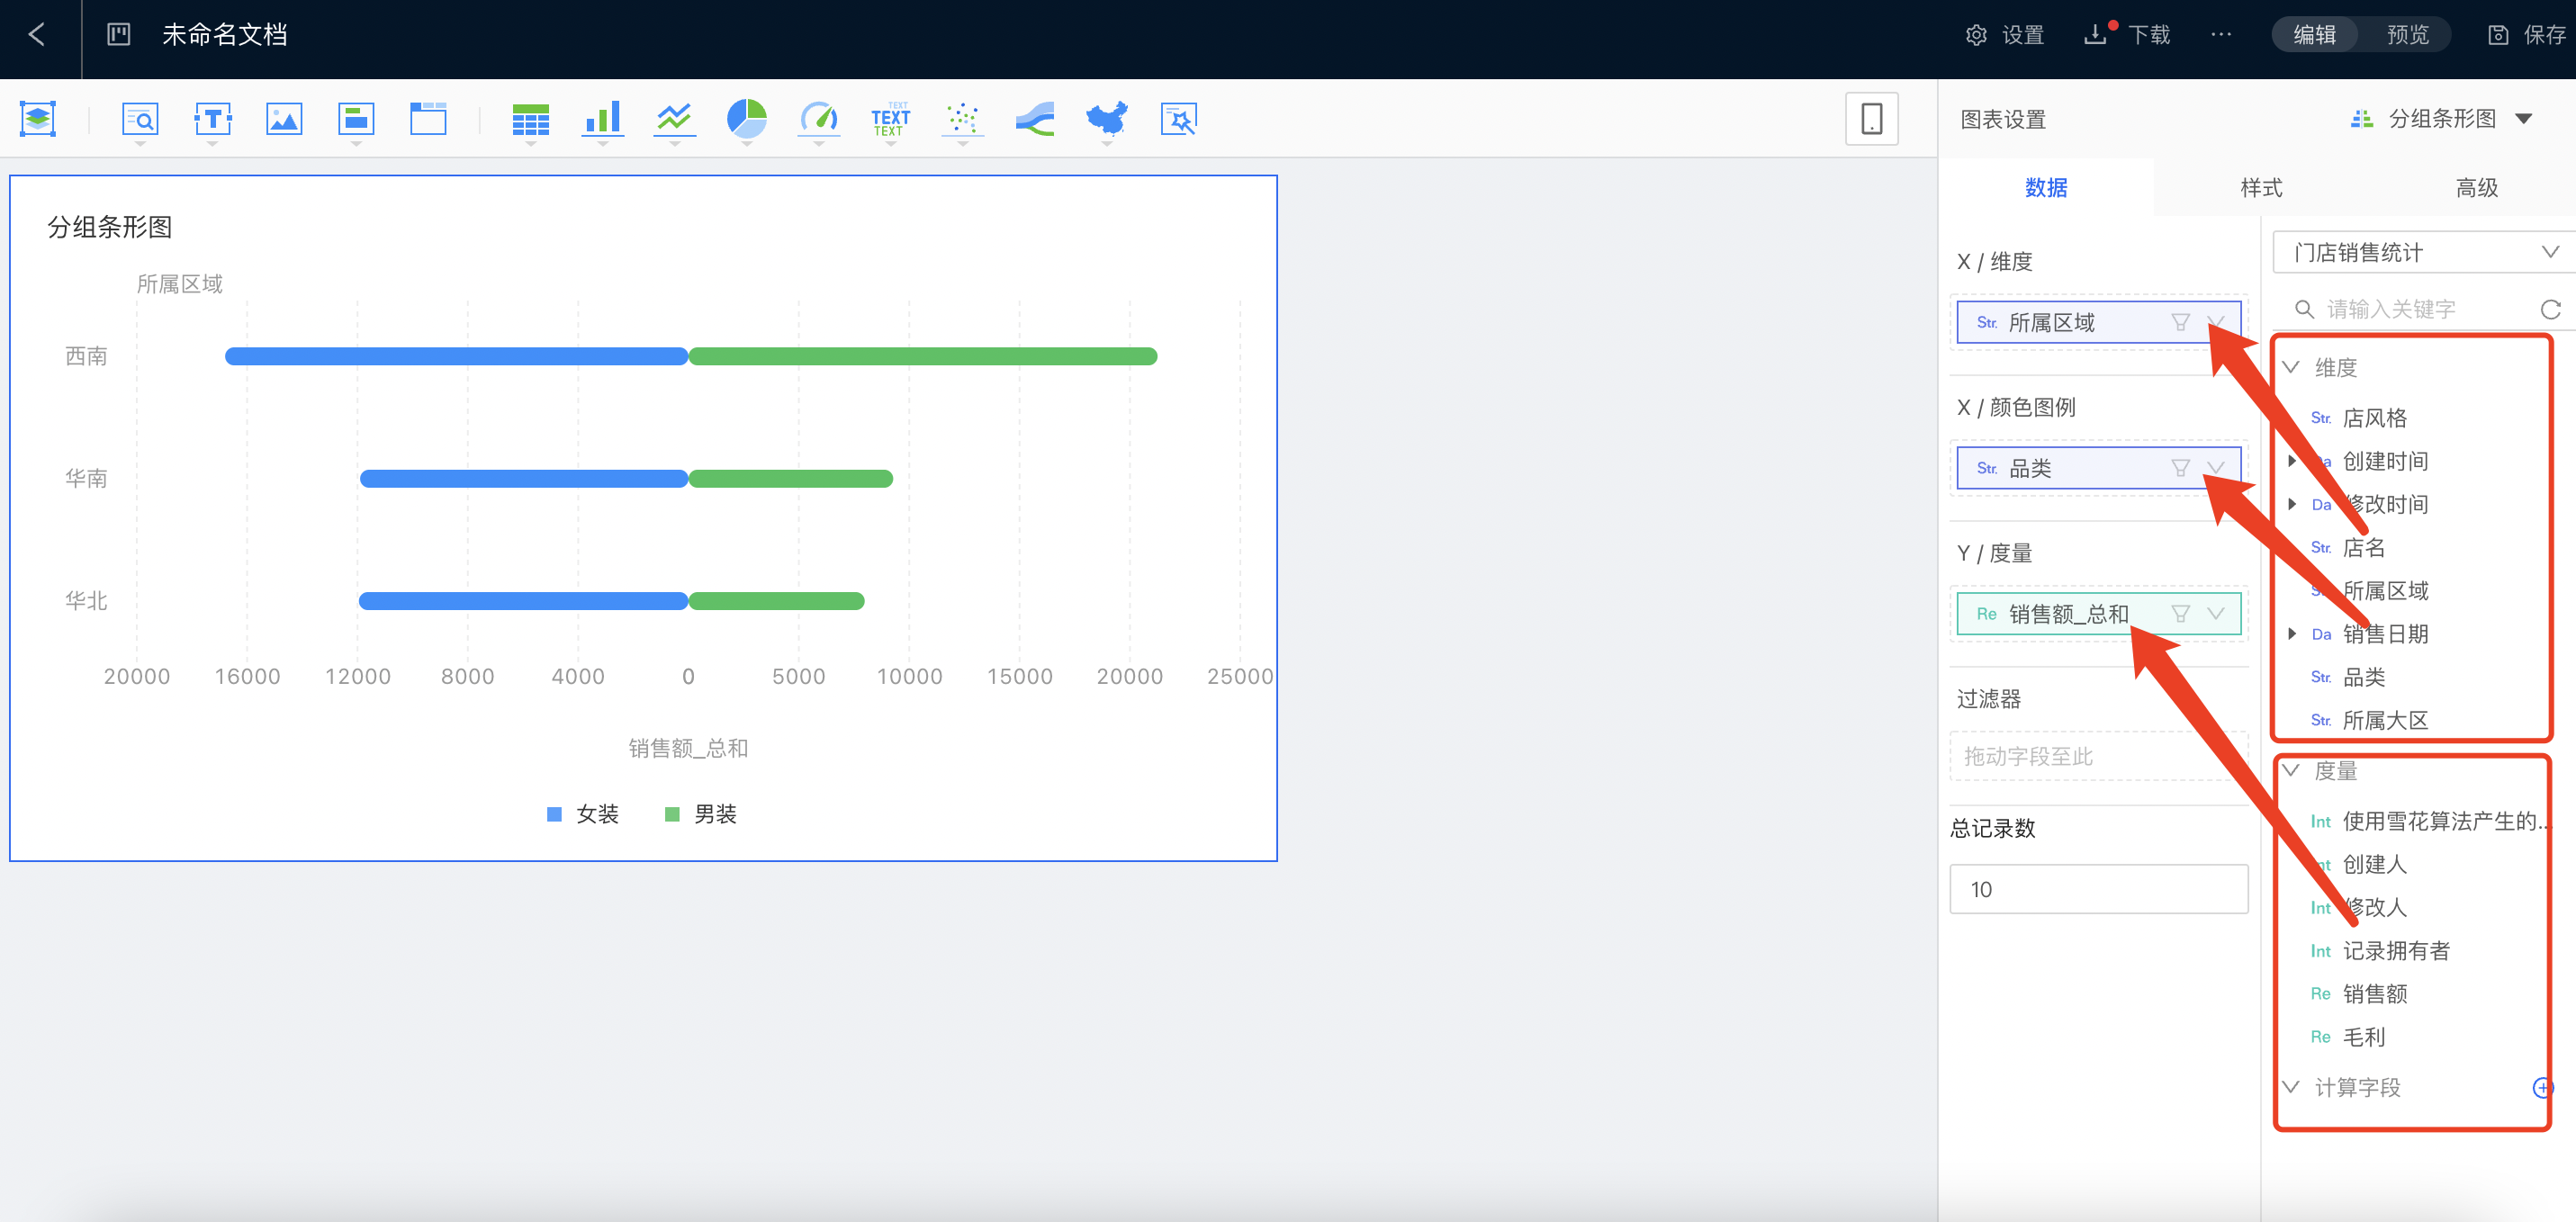Open dropdown on 品类 color legend field
The image size is (2576, 1222).
pos(2216,469)
